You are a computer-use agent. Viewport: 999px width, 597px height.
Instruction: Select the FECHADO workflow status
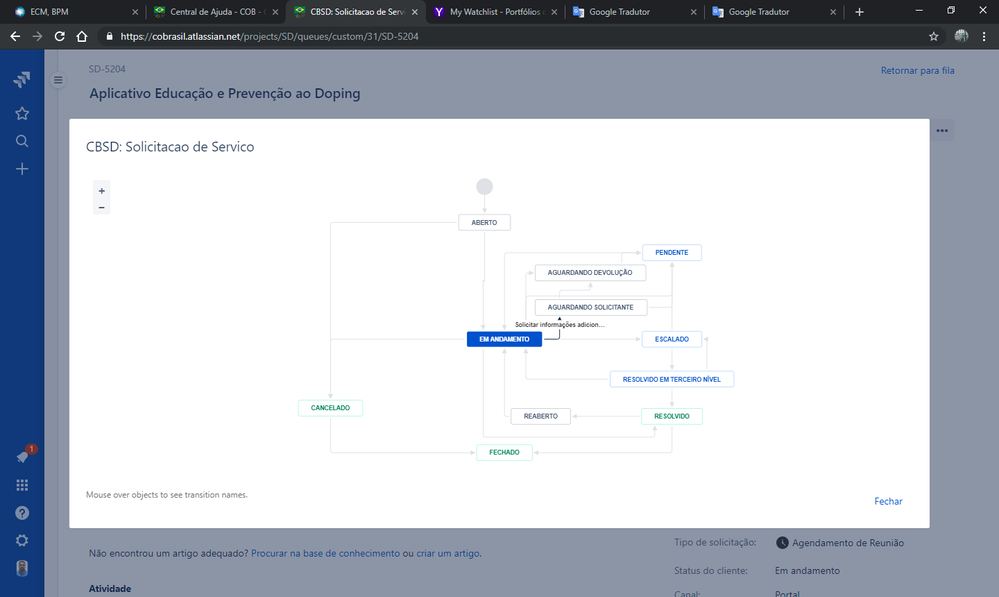(x=504, y=452)
